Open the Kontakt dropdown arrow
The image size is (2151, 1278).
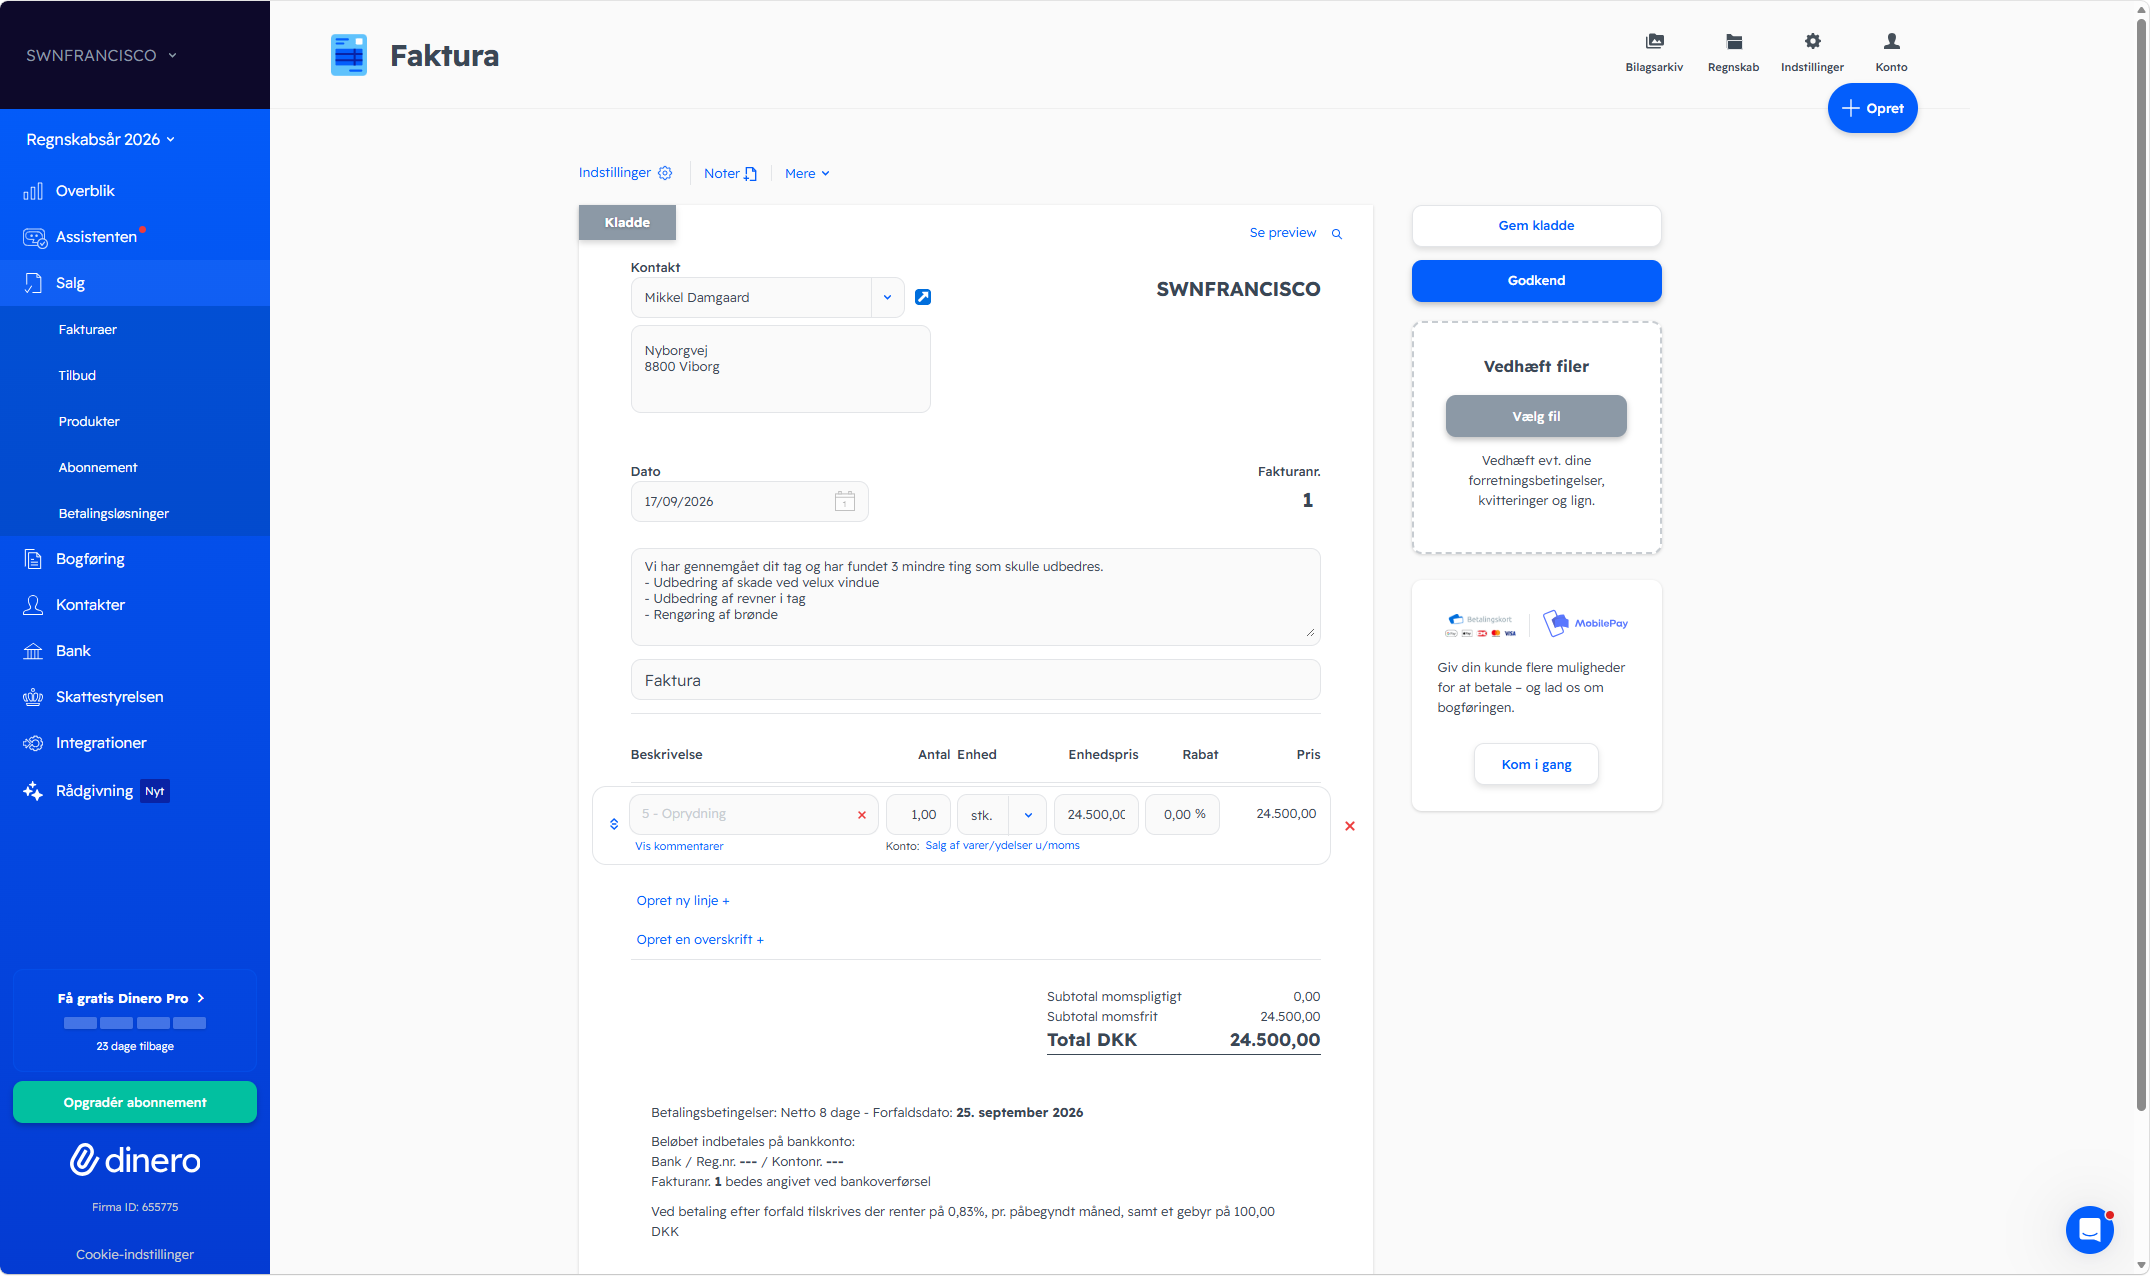[x=887, y=297]
